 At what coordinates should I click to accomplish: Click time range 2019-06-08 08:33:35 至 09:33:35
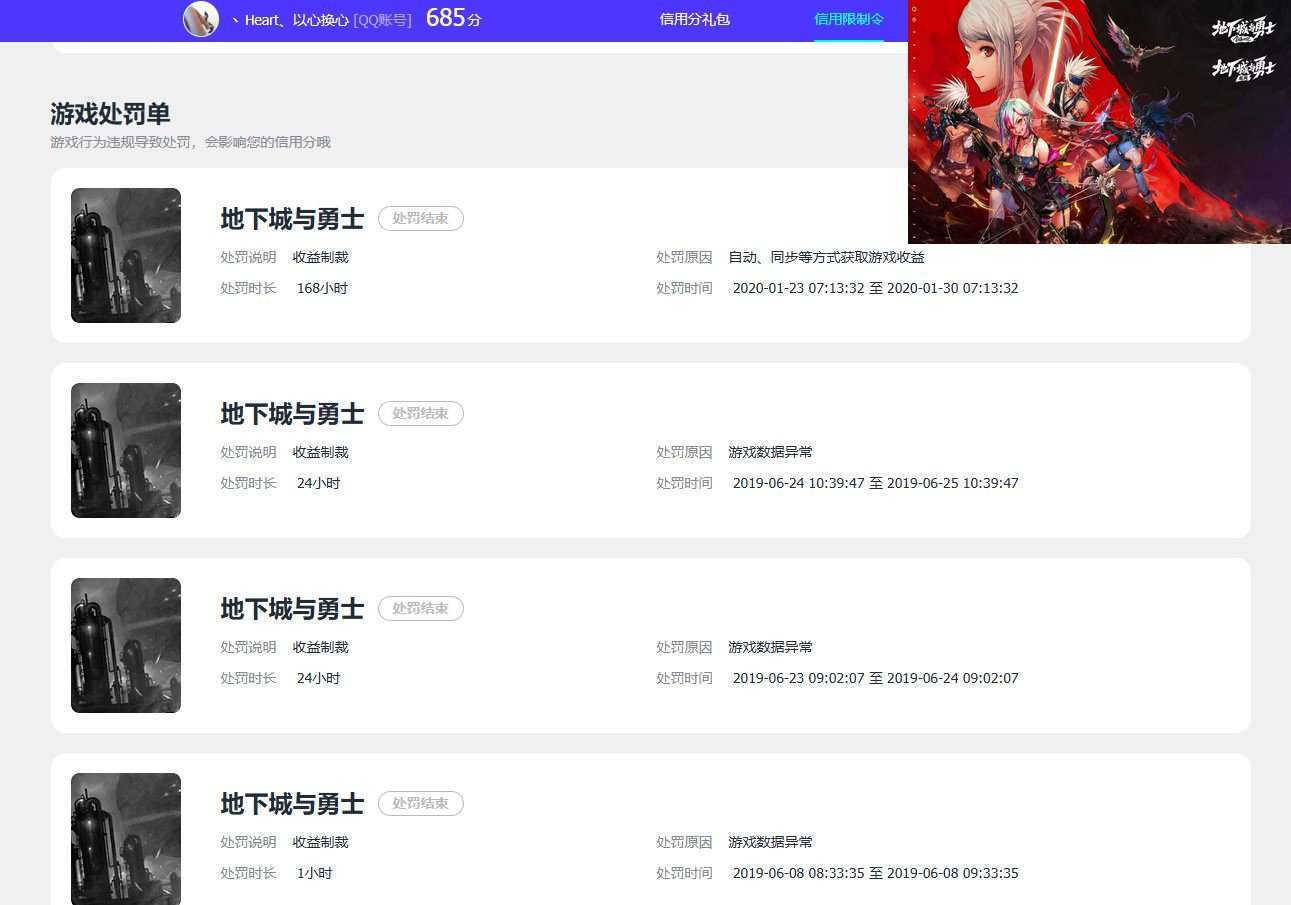(876, 873)
